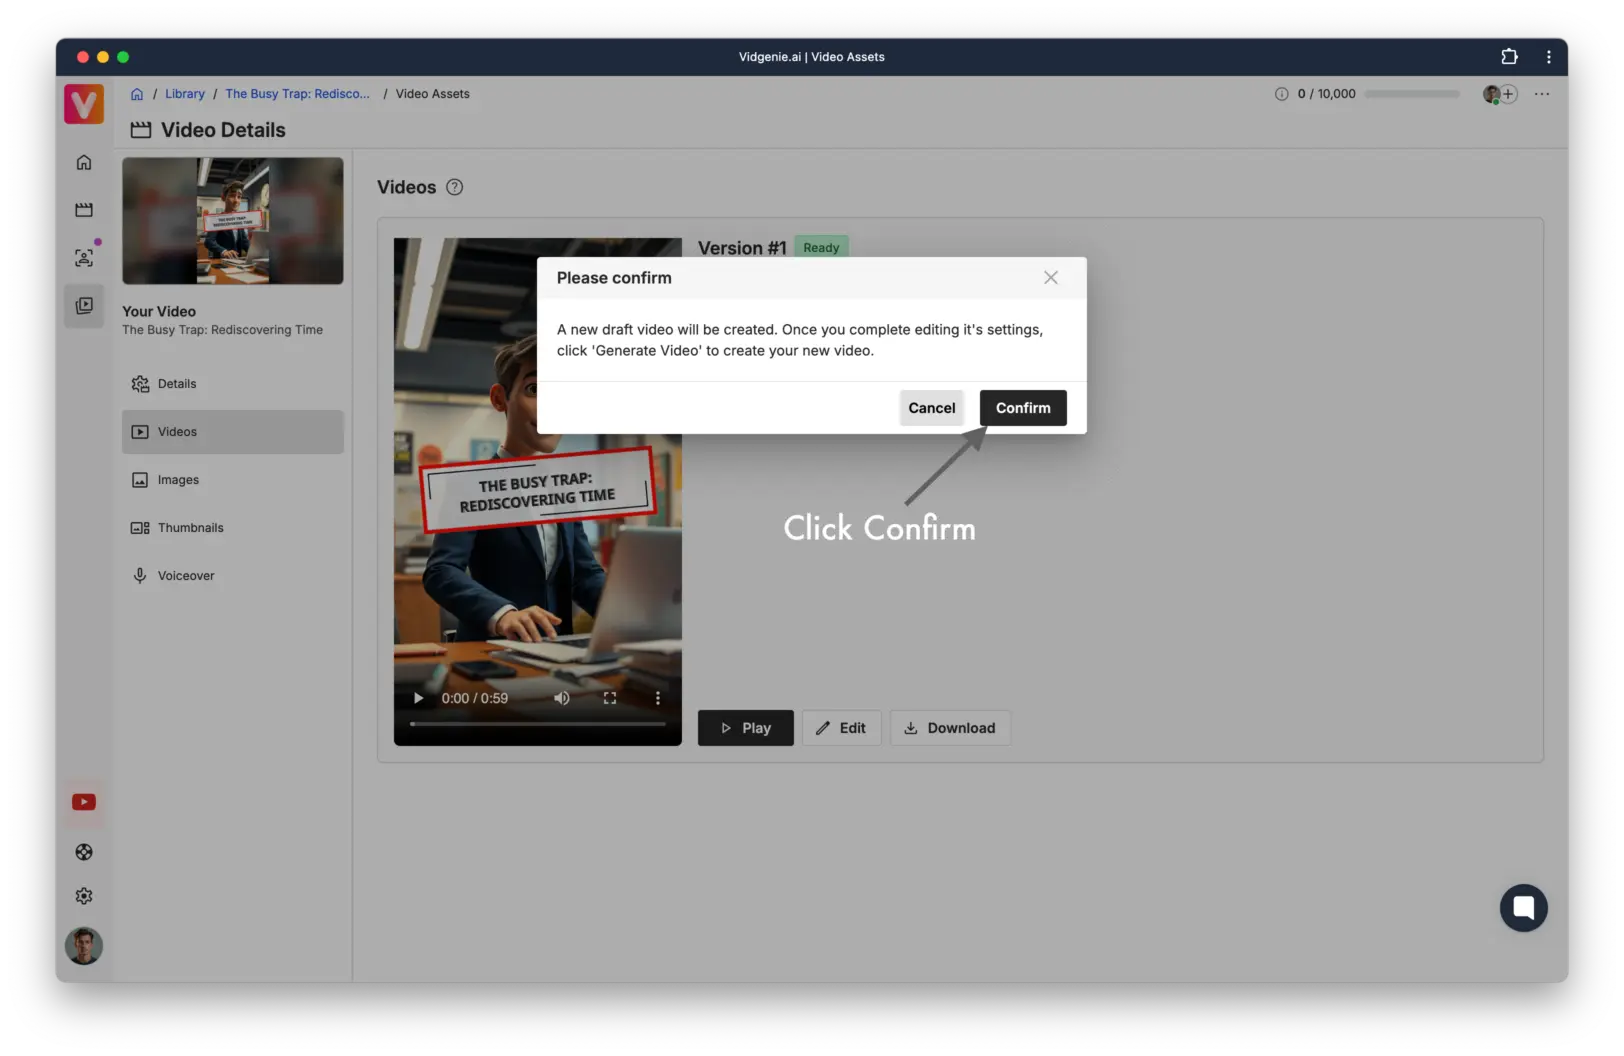Open the Voiceover menu item
The image size is (1624, 1056).
(233, 576)
